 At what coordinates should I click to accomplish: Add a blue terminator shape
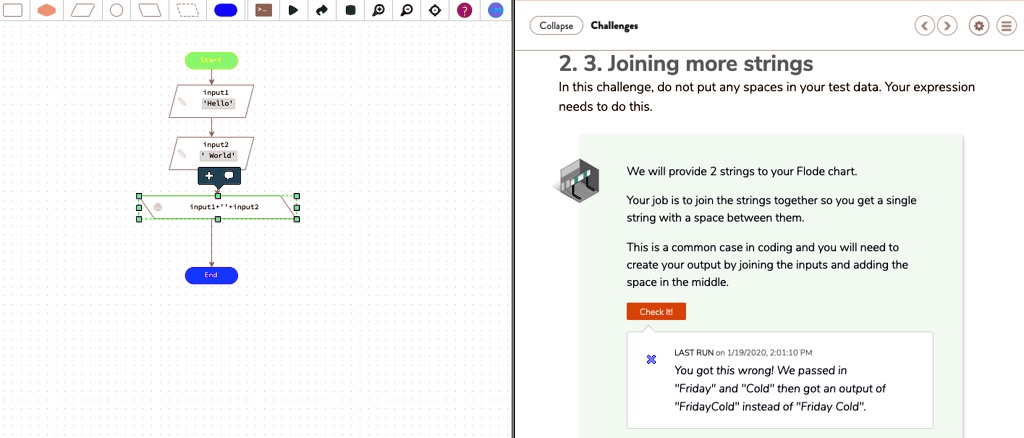[x=225, y=10]
